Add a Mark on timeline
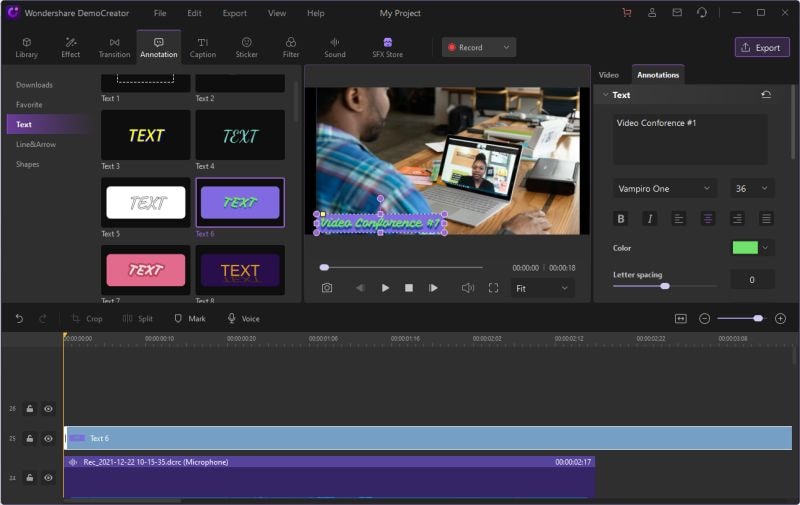Image resolution: width=800 pixels, height=505 pixels. tap(190, 319)
